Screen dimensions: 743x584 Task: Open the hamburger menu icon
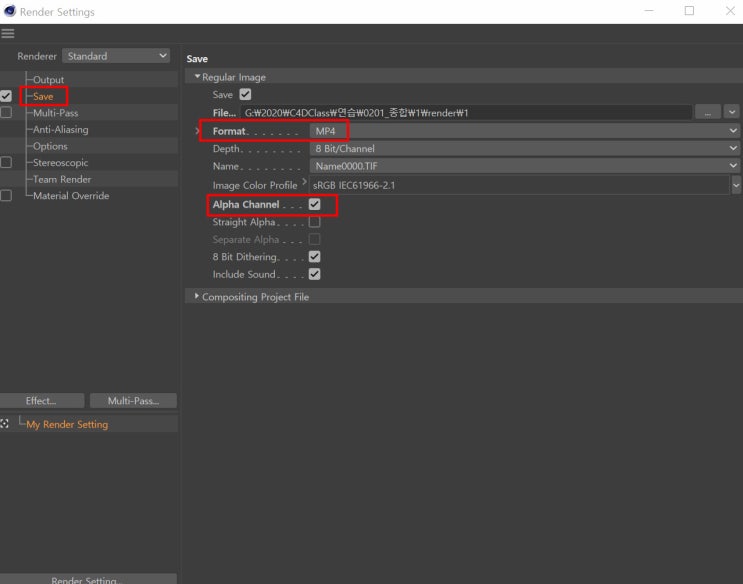[x=8, y=33]
